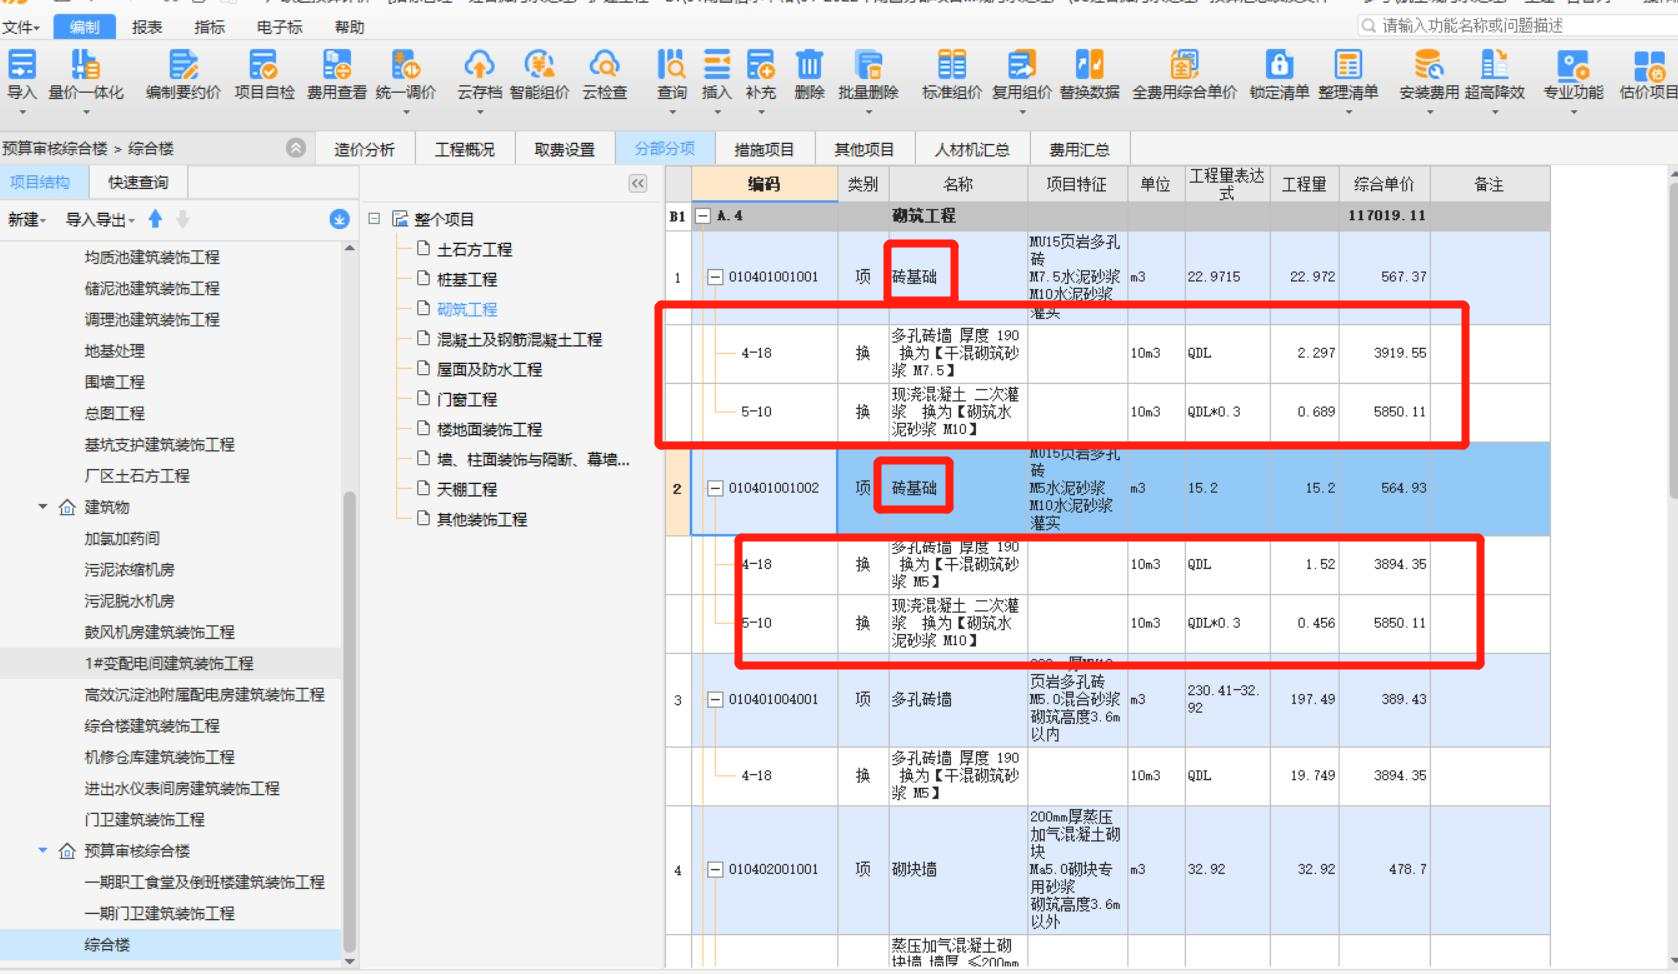The height and width of the screenshot is (974, 1678).
Task: Open 电子标 menu tab
Action: point(279,27)
